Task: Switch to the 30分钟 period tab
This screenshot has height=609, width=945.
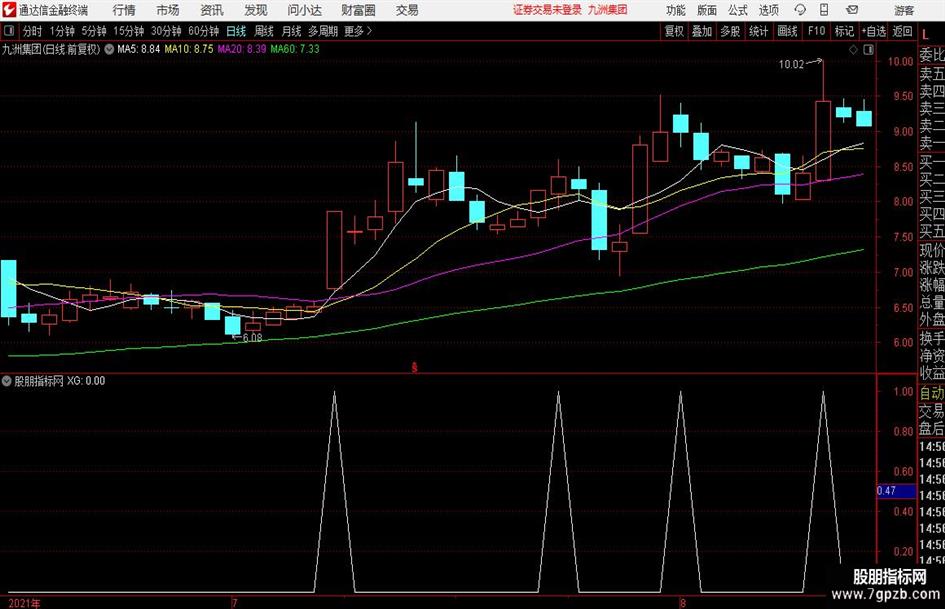Action: click(x=166, y=31)
